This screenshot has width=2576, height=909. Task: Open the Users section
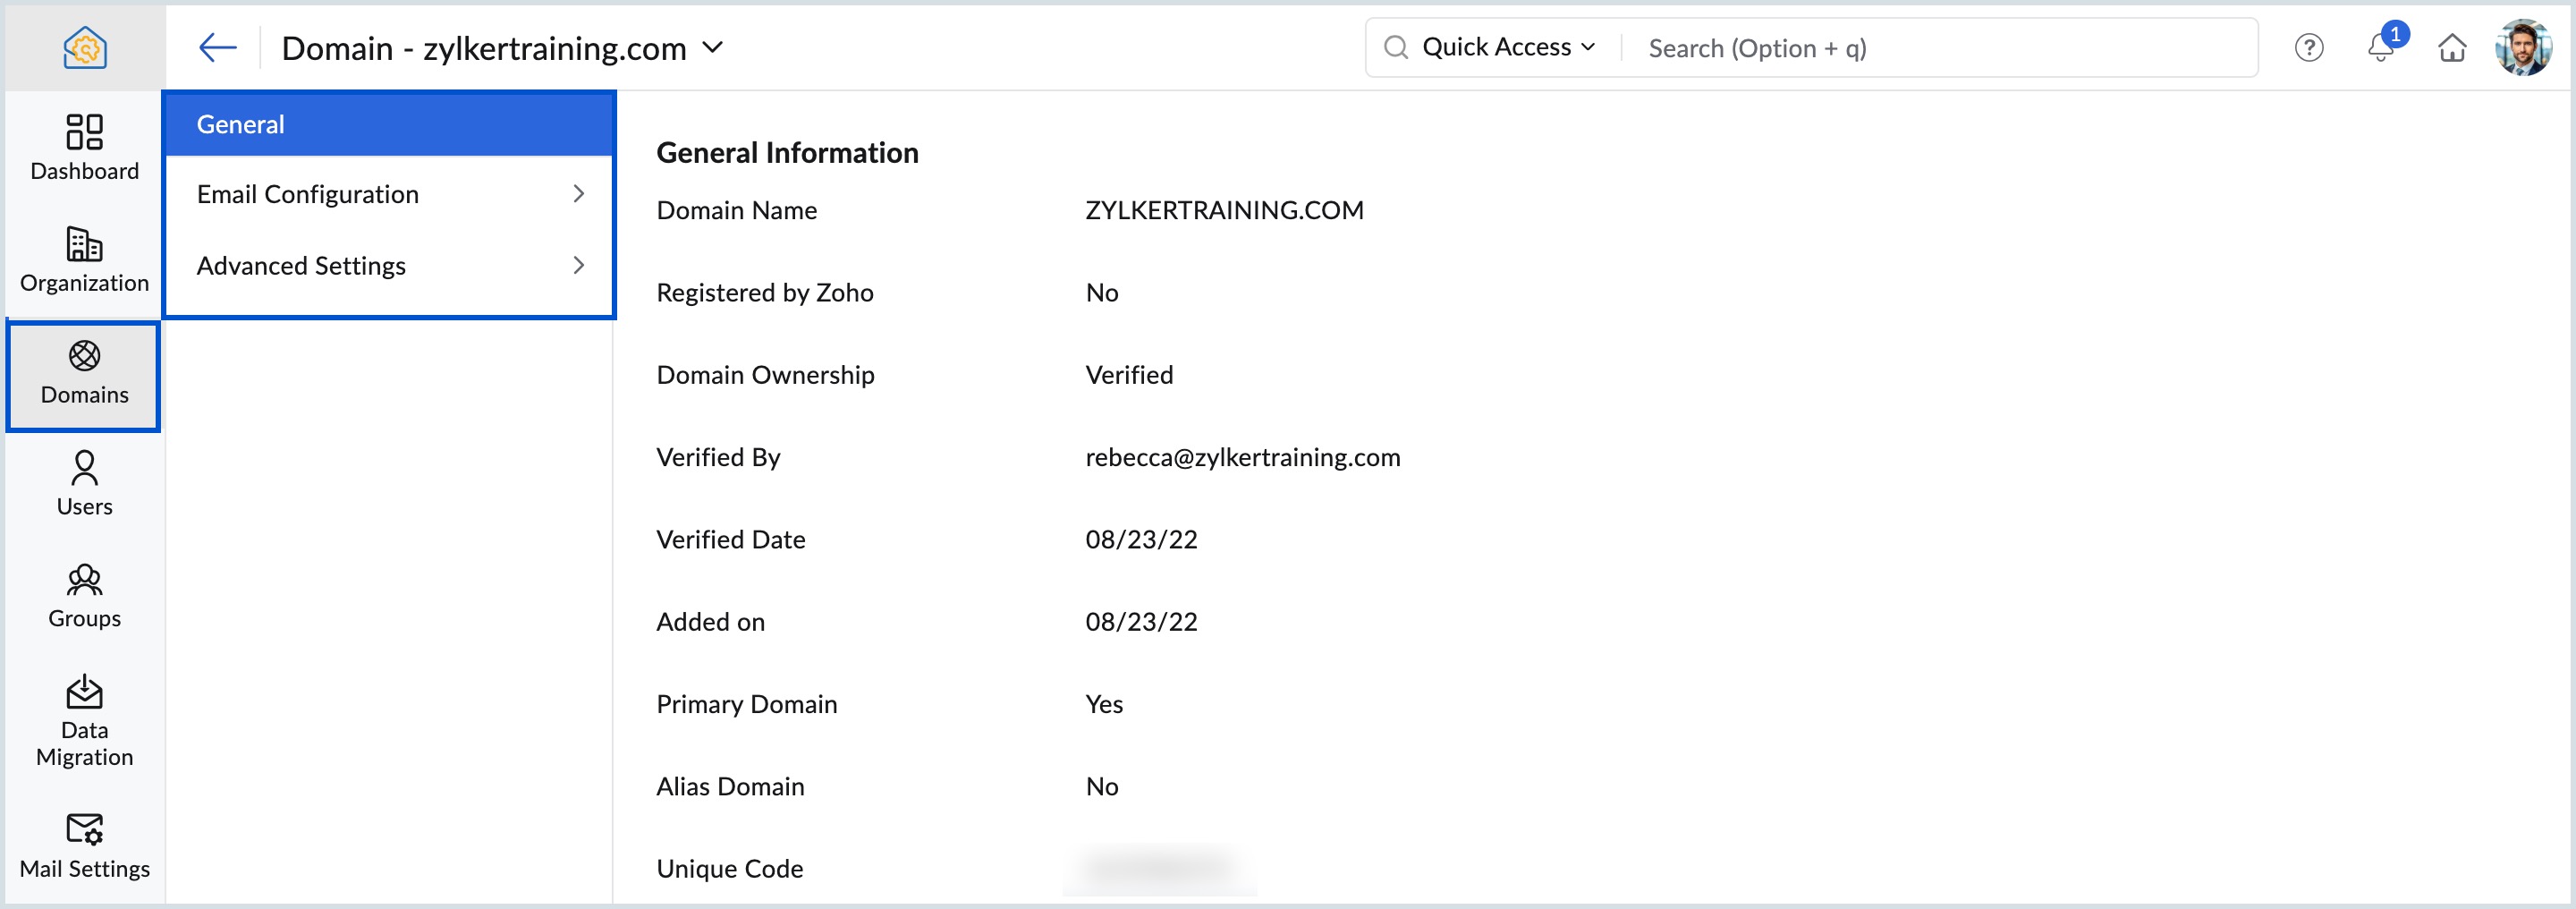tap(85, 483)
